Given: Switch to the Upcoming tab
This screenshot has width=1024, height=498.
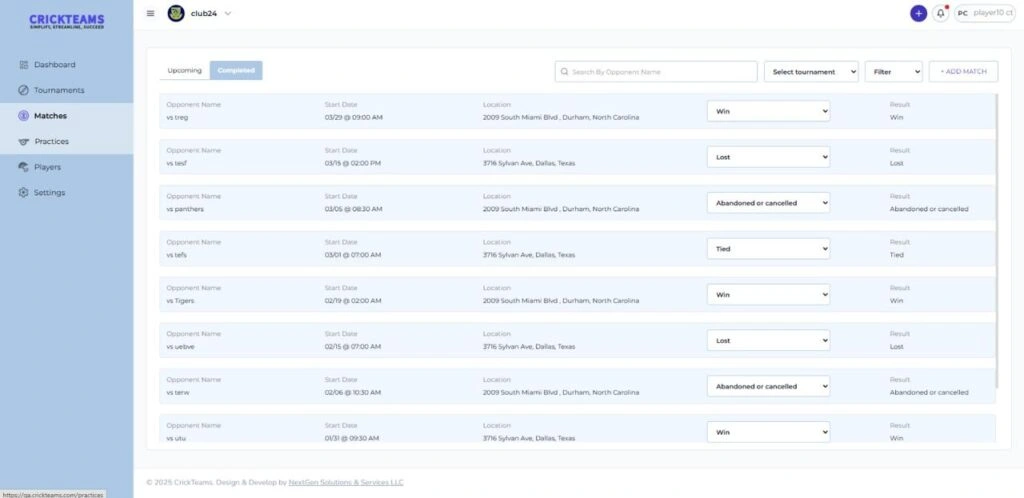Looking at the screenshot, I should [184, 71].
